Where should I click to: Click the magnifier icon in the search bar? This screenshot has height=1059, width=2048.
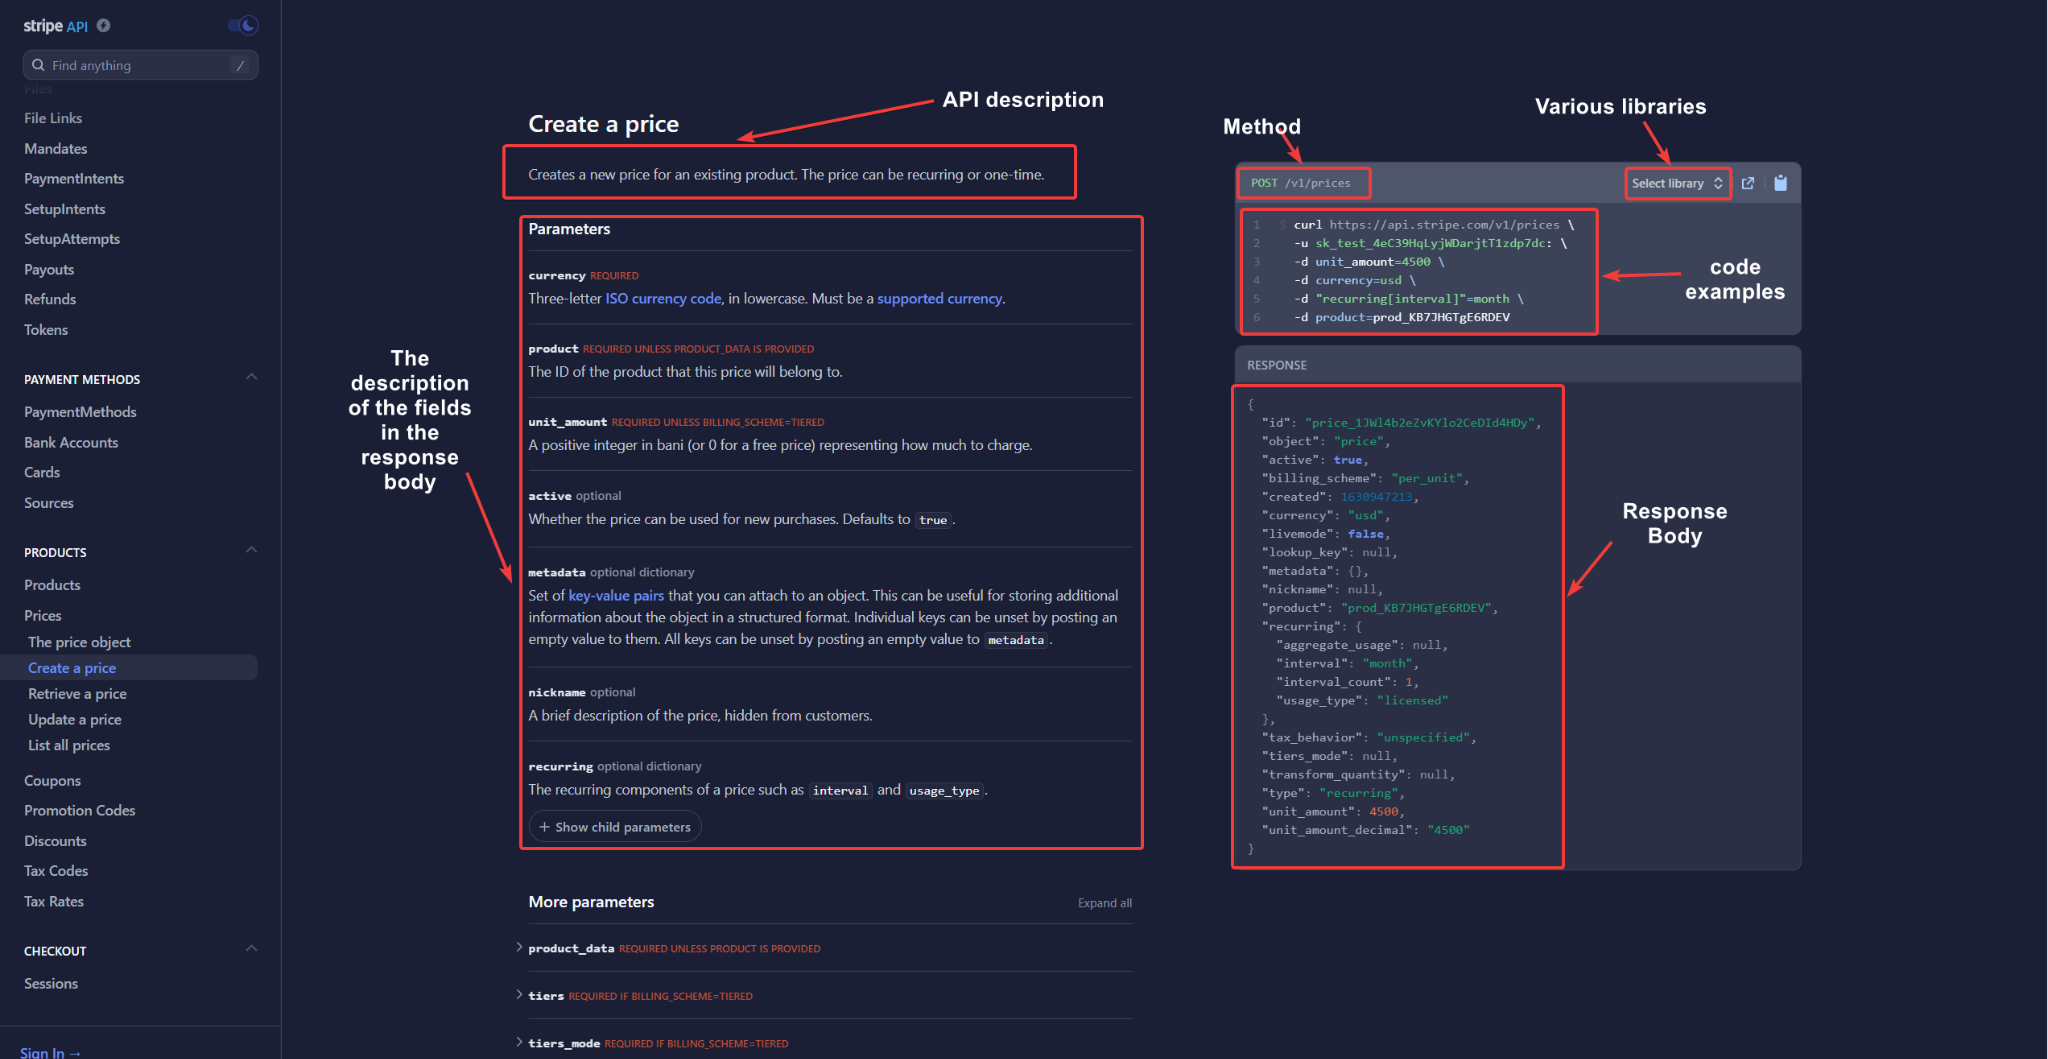pyautogui.click(x=38, y=64)
